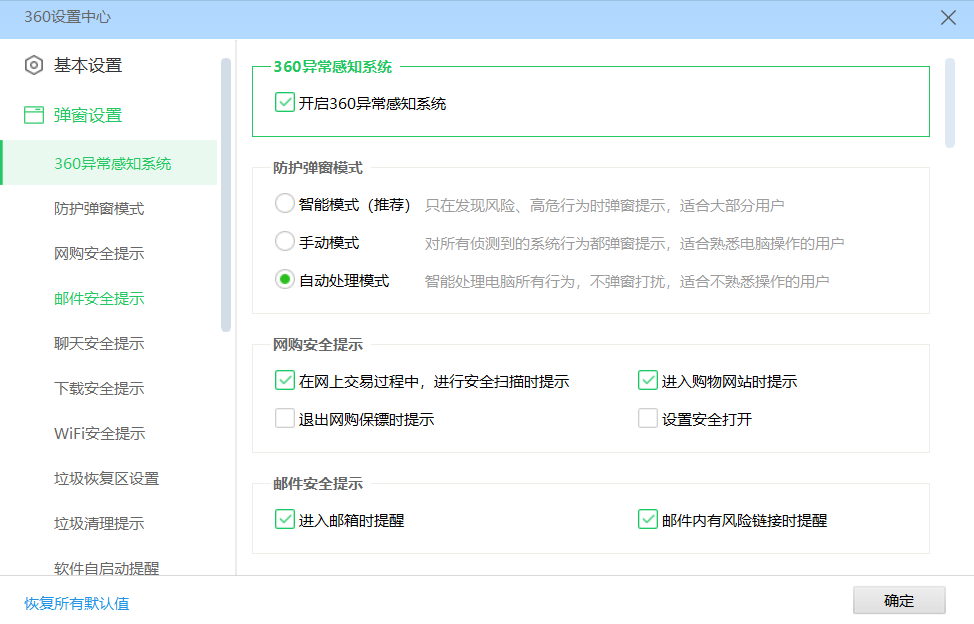Toggle 进入邮箱时提醒 checkbox
Viewport: 974px width, 624px height.
284,519
